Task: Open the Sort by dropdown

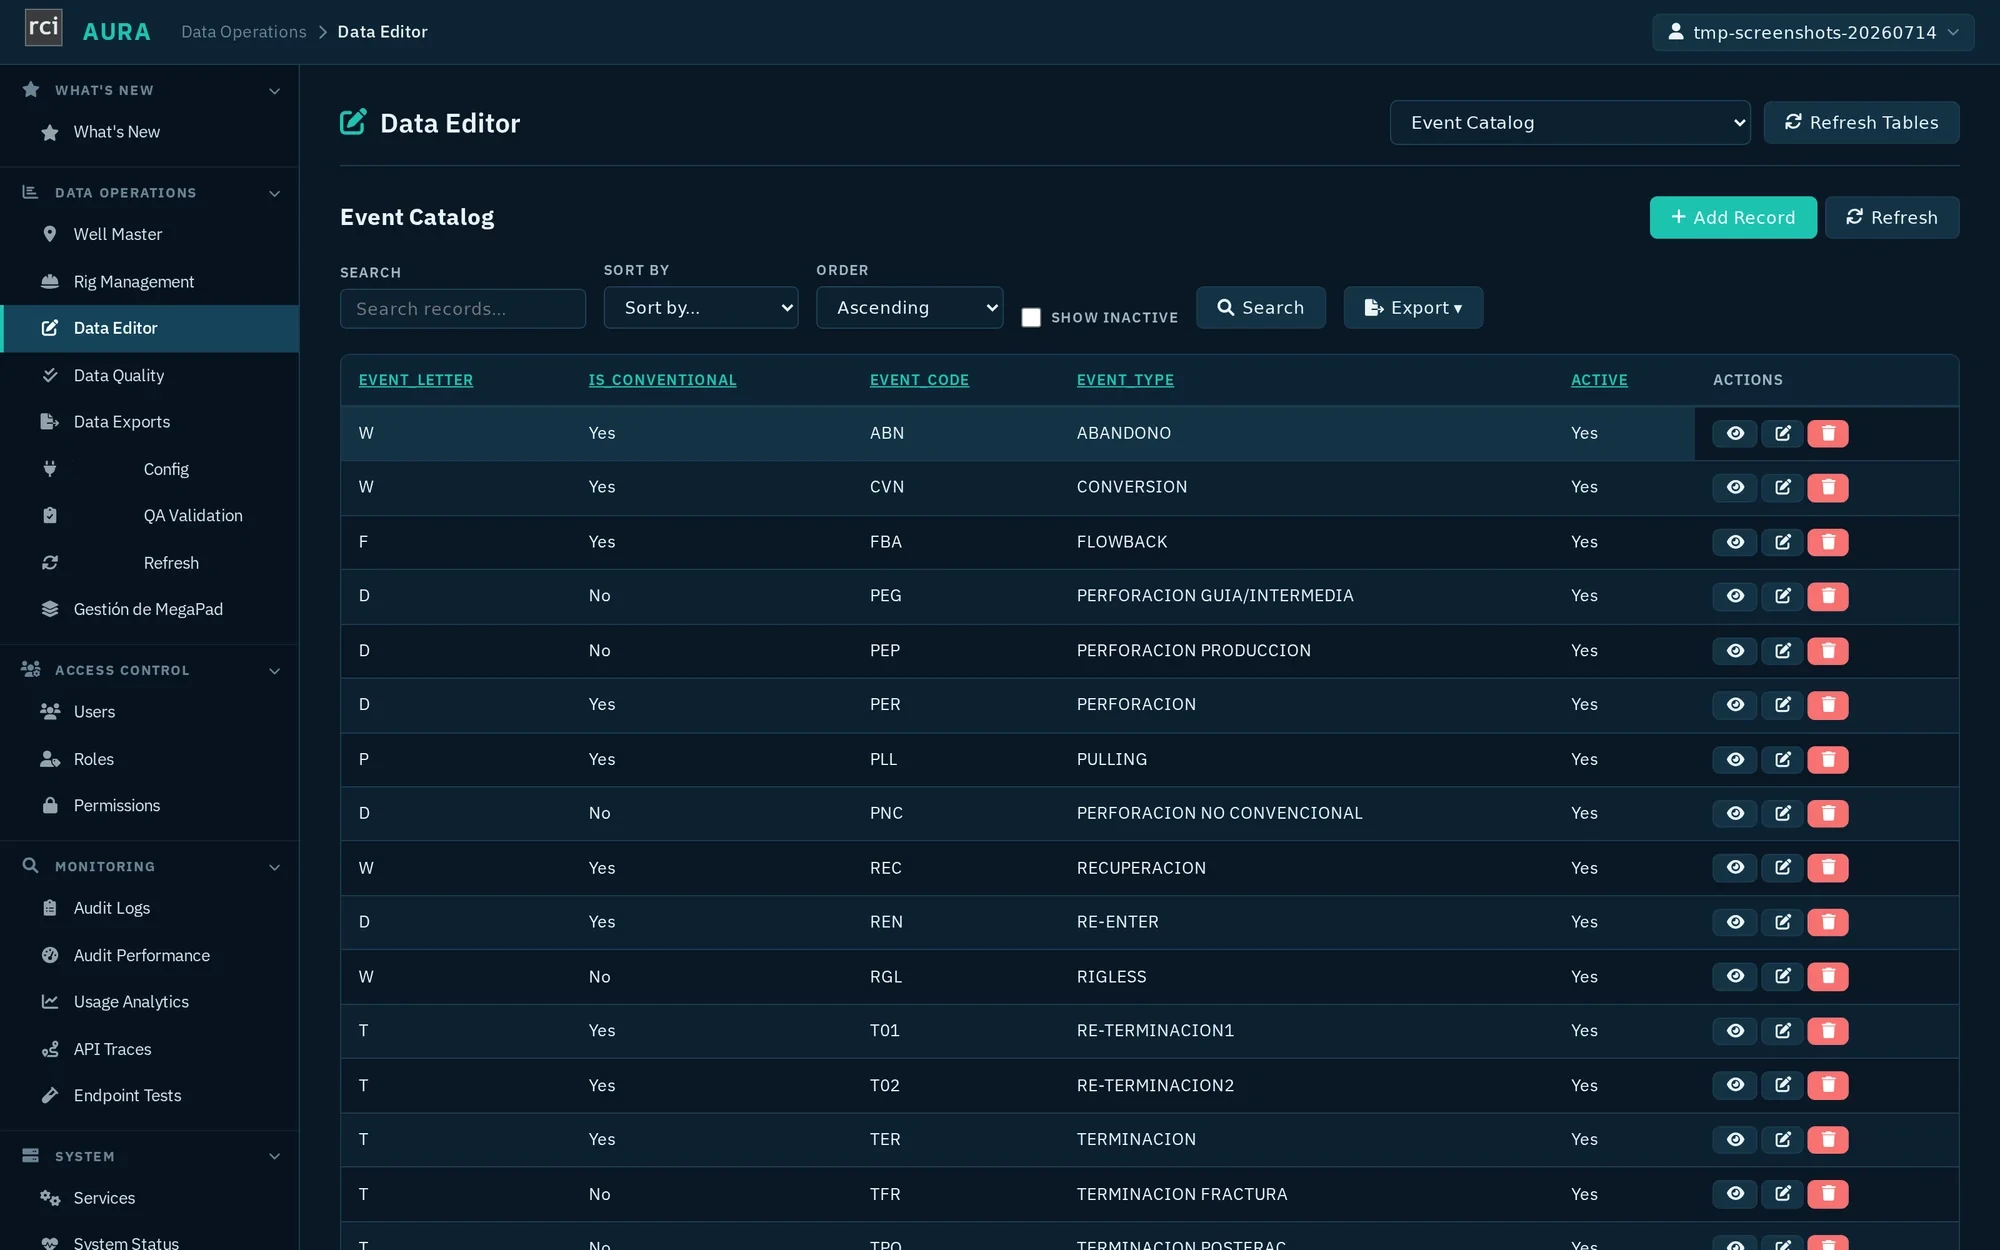Action: [701, 308]
